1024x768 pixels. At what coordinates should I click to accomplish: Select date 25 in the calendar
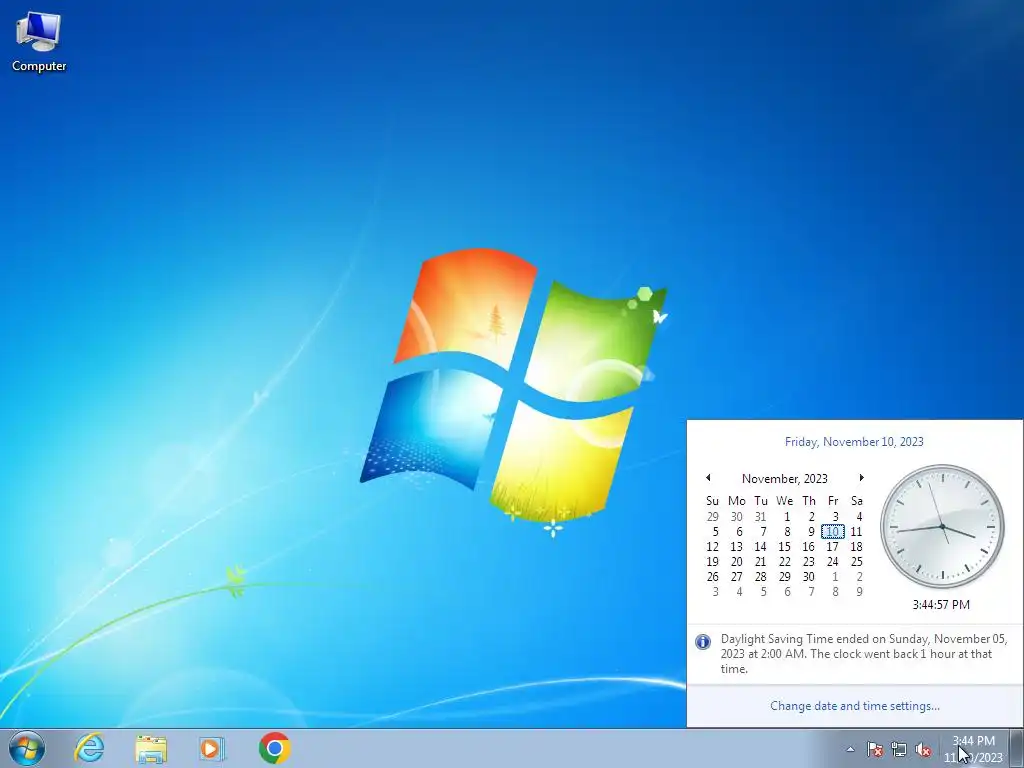pyautogui.click(x=856, y=562)
